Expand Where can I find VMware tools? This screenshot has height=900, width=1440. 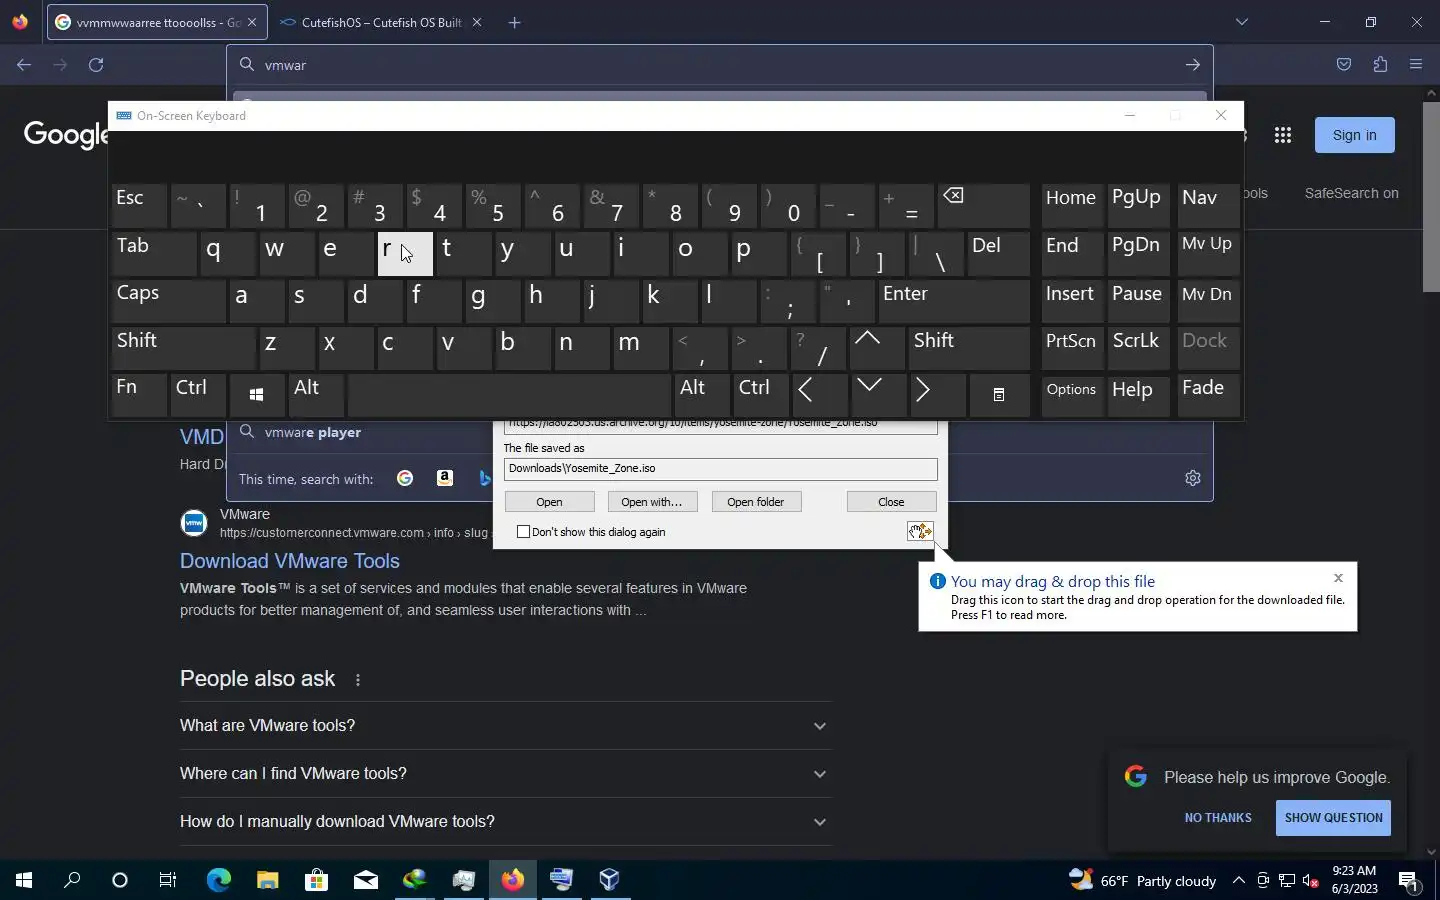(505, 774)
